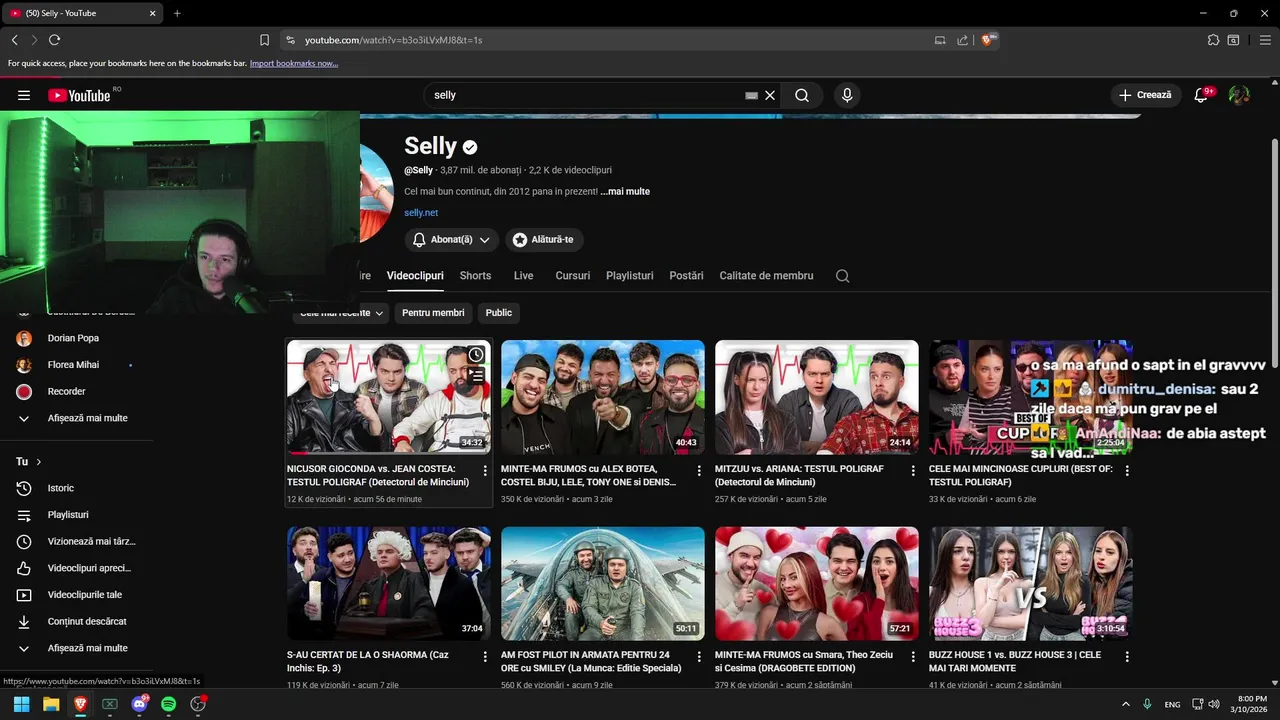Search within channel using the magnifier icon
Viewport: 1280px width, 720px height.
click(842, 276)
